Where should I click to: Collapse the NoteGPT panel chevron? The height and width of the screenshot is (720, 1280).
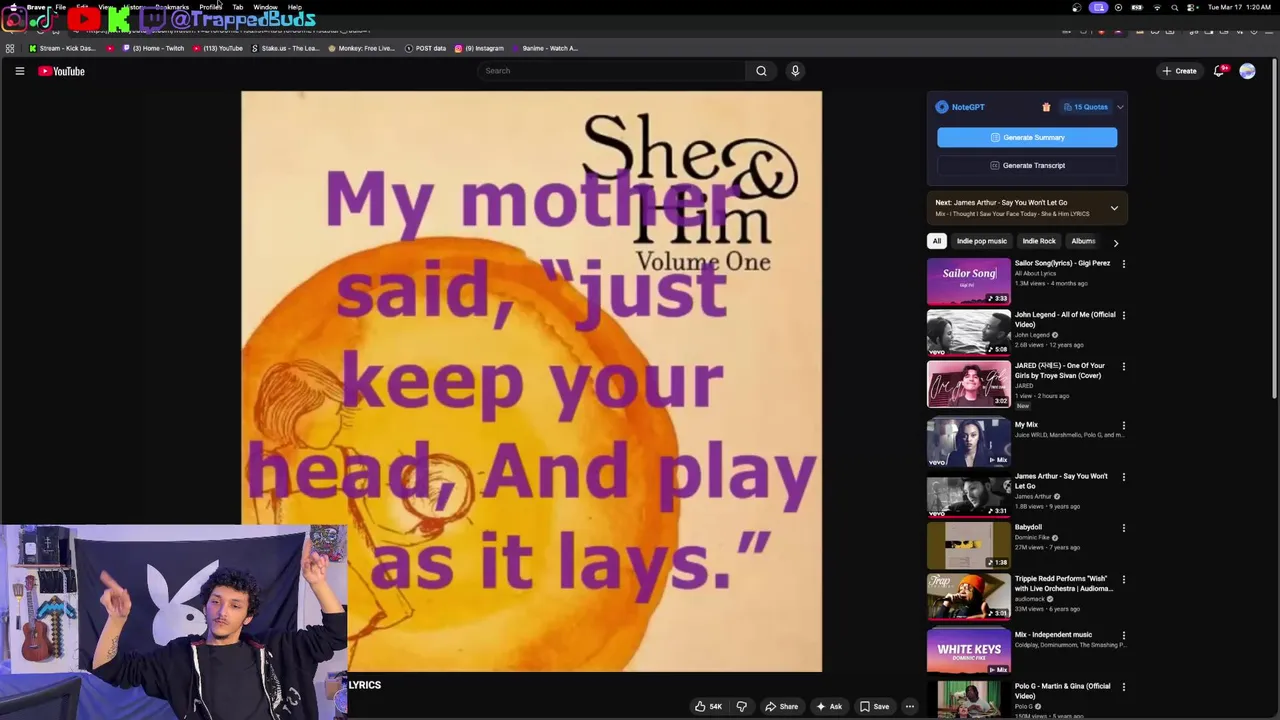pos(1120,107)
